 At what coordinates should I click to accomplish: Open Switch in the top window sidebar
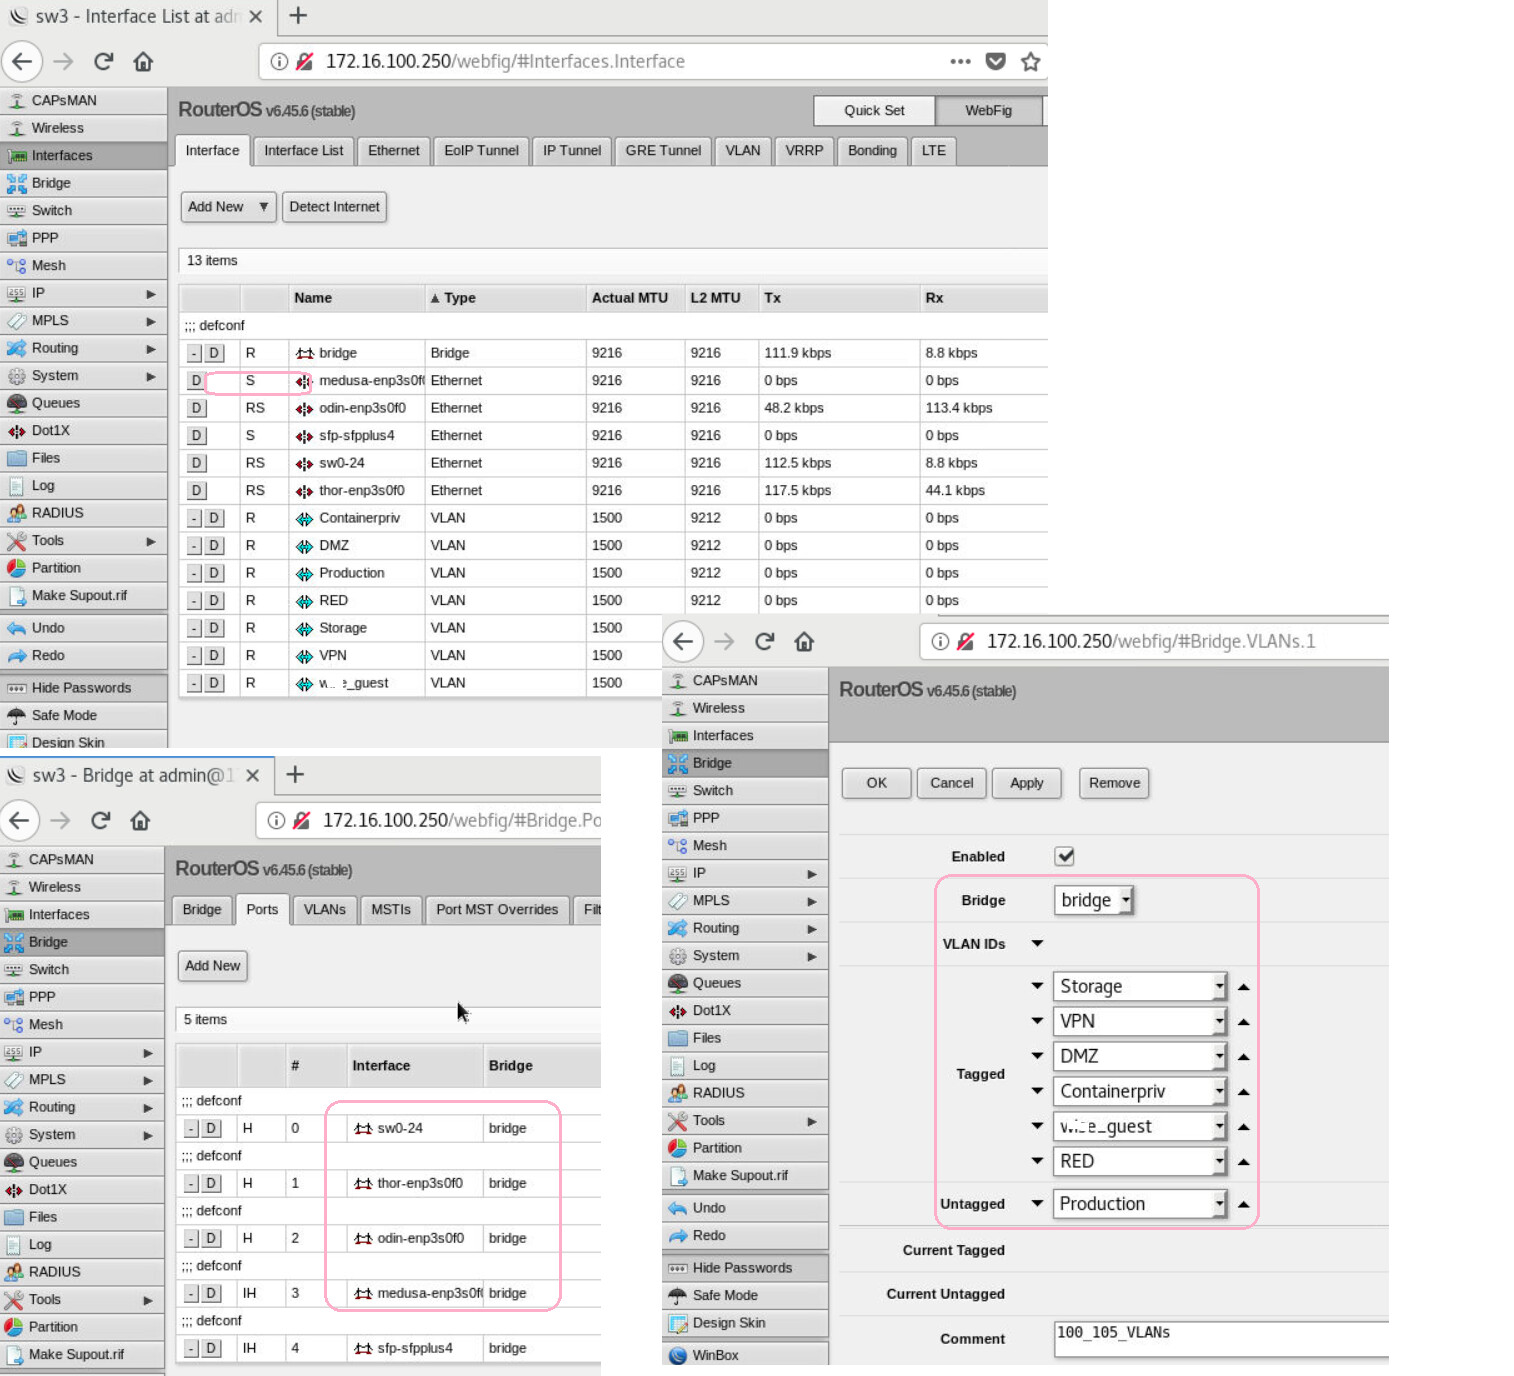point(83,210)
